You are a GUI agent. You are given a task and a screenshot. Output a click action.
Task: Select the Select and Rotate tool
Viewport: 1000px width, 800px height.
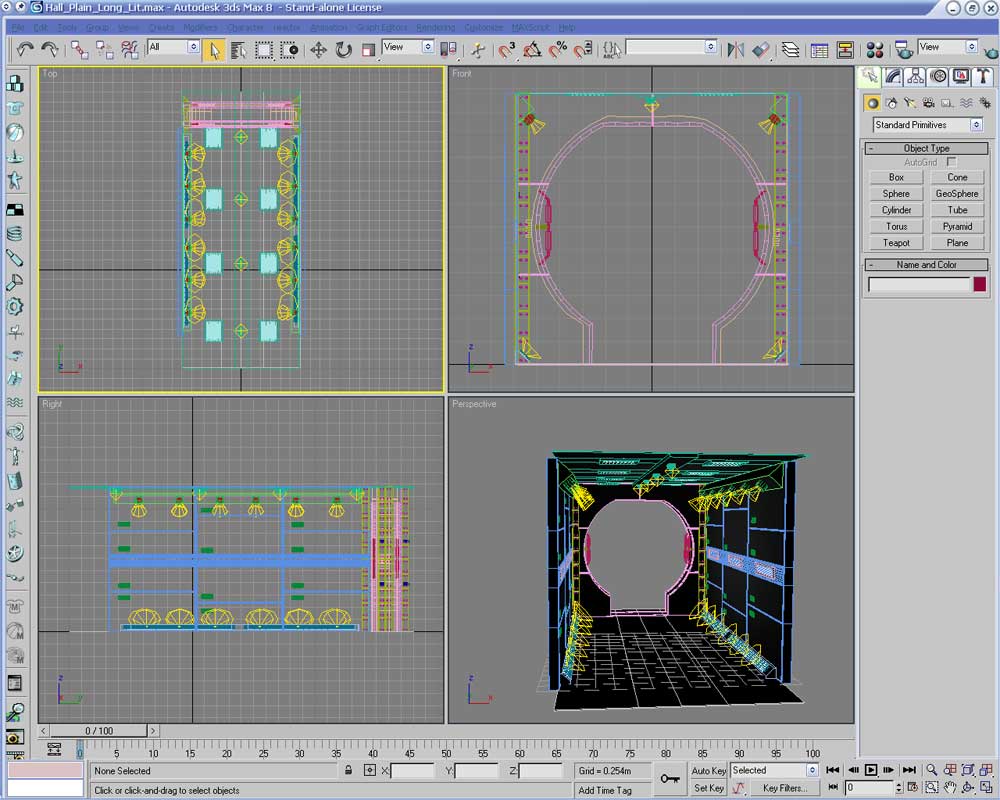(x=343, y=49)
